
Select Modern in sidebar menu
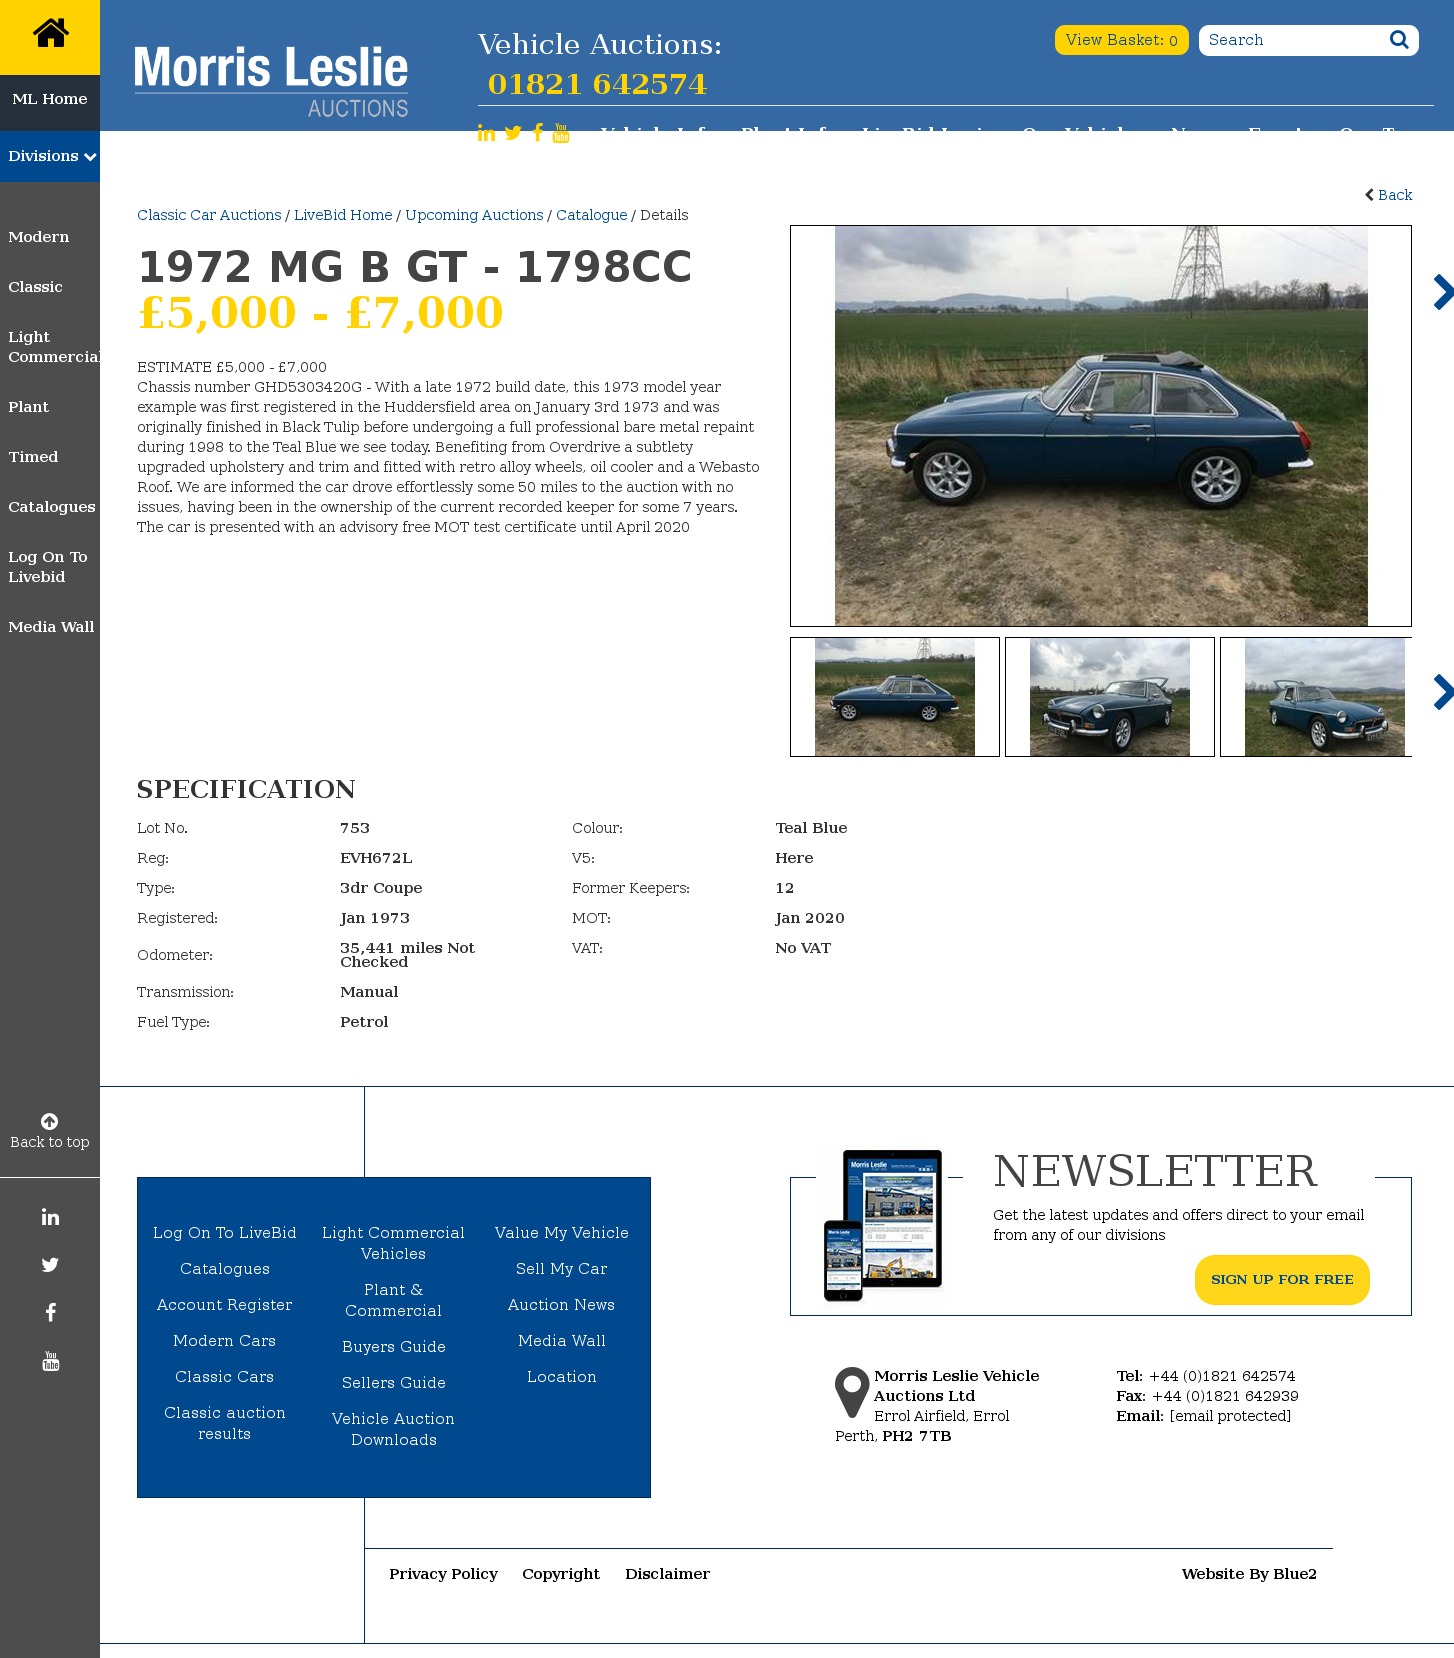pos(39,237)
